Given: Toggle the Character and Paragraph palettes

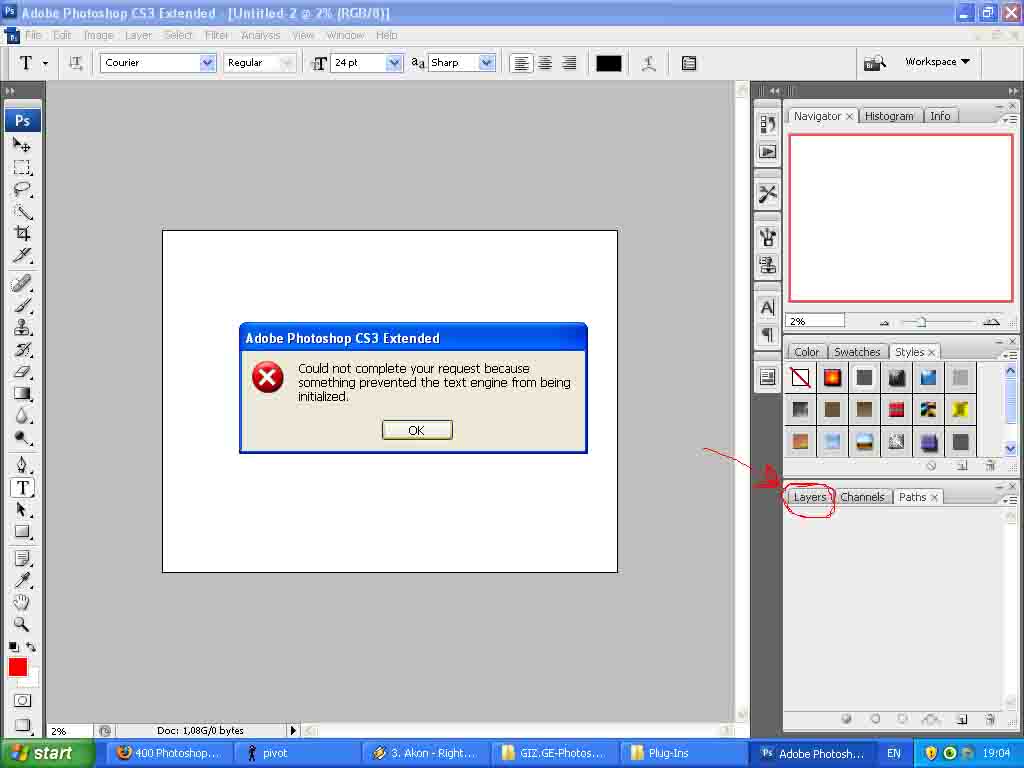Looking at the screenshot, I should pyautogui.click(x=688, y=63).
